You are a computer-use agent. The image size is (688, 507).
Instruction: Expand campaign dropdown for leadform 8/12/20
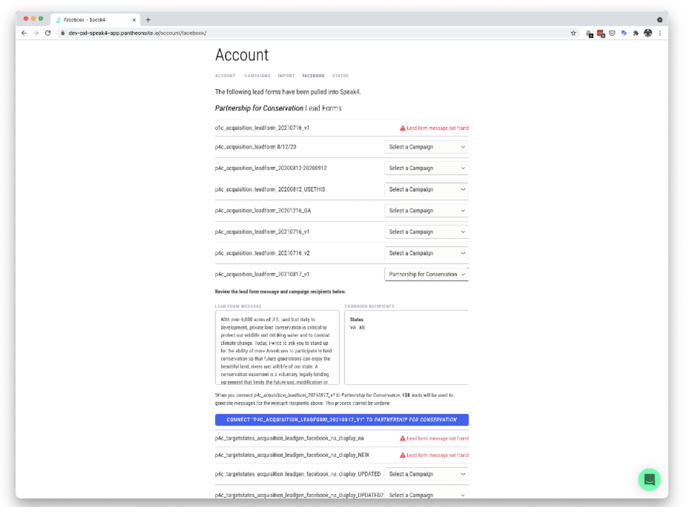point(426,147)
